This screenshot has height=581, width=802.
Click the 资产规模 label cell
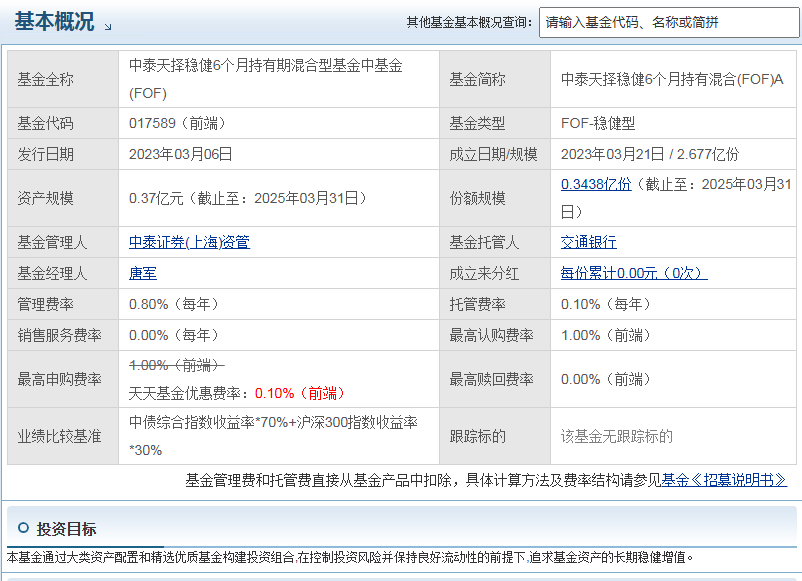pos(63,198)
